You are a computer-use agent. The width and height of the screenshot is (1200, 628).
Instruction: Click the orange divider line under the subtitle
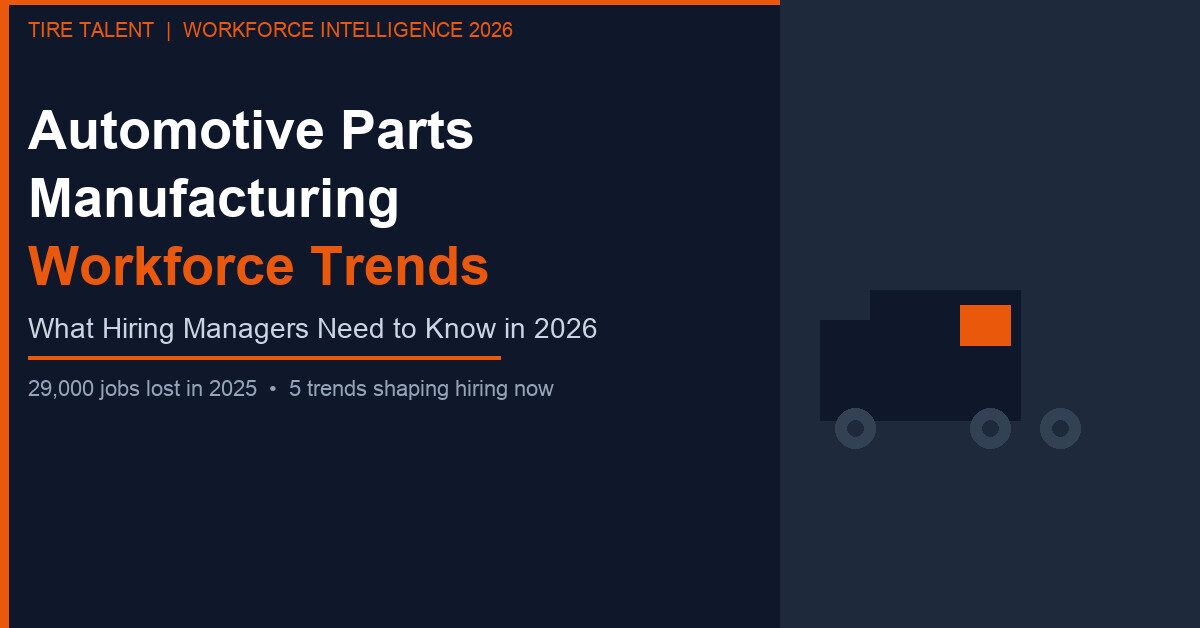pos(264,357)
